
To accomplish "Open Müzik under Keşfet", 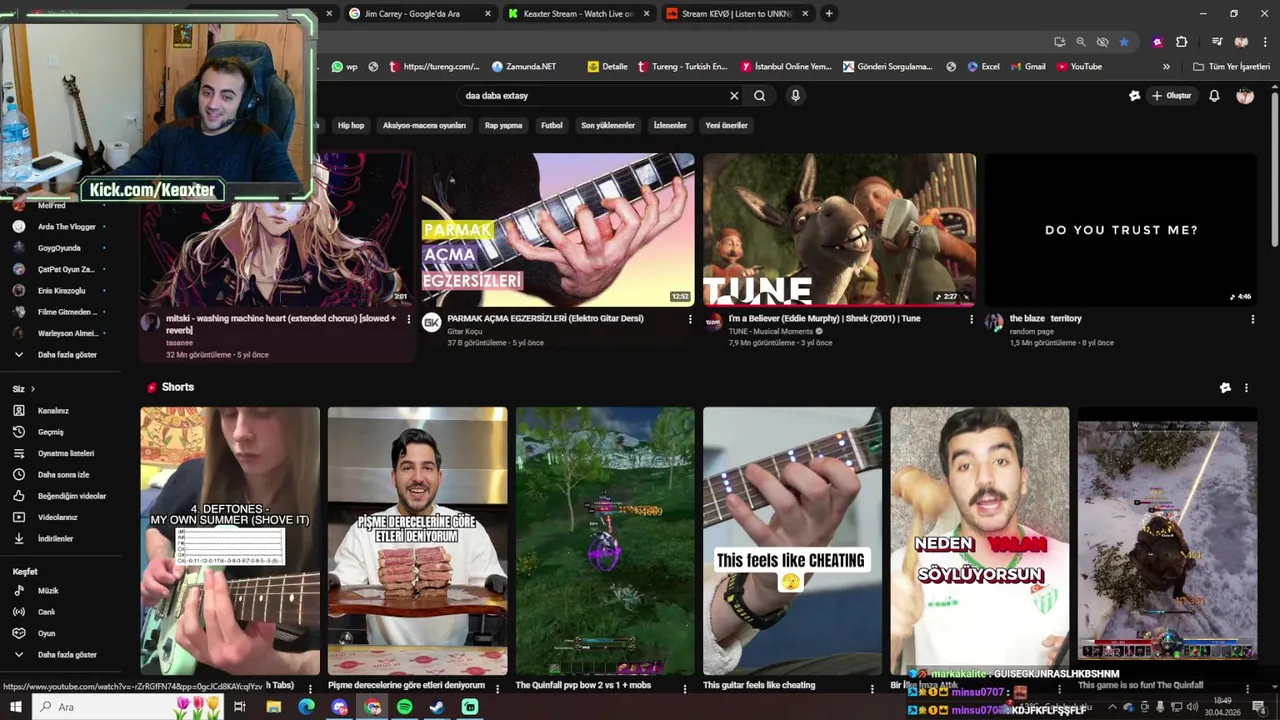I will tap(48, 591).
